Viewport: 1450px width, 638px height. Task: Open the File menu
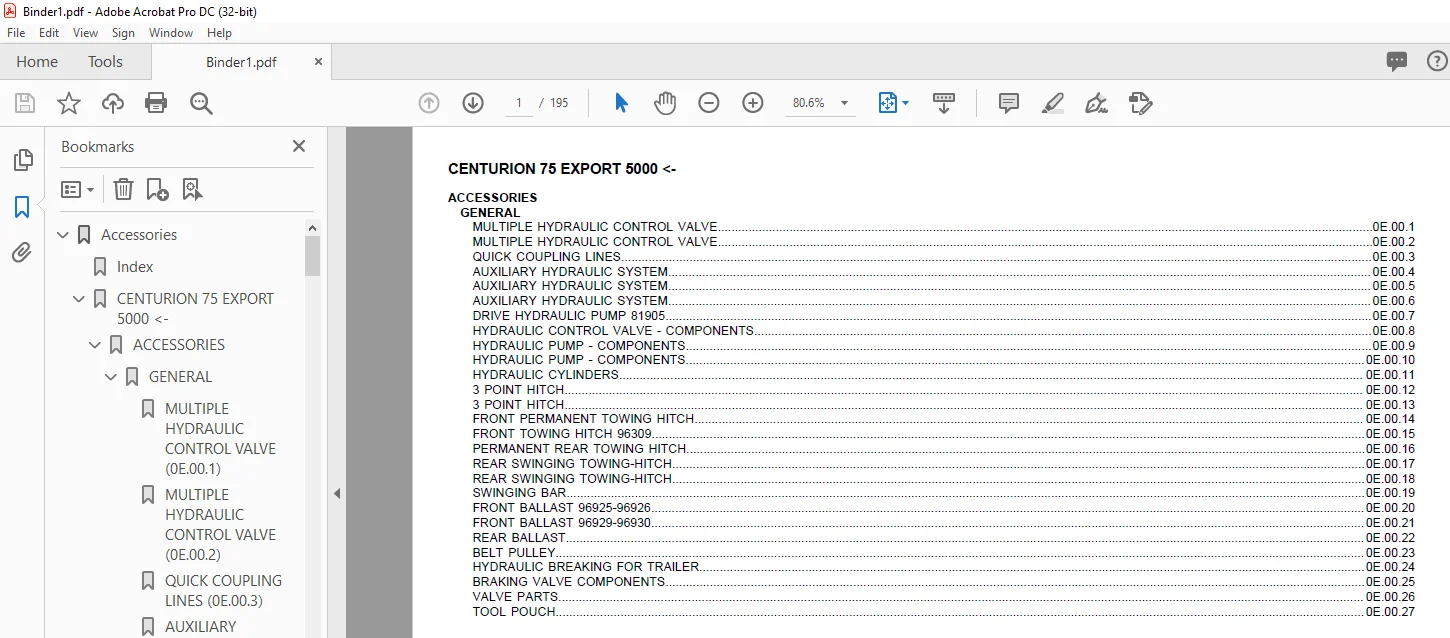16,33
